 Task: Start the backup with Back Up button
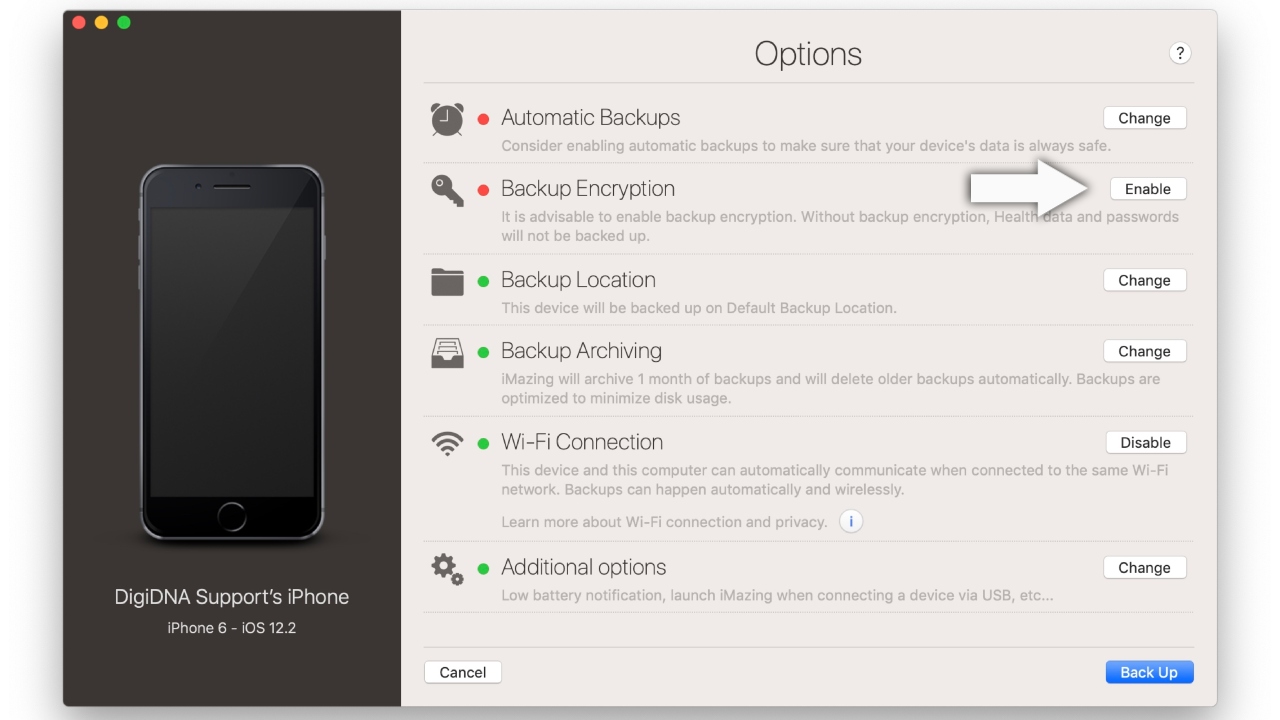(1149, 672)
